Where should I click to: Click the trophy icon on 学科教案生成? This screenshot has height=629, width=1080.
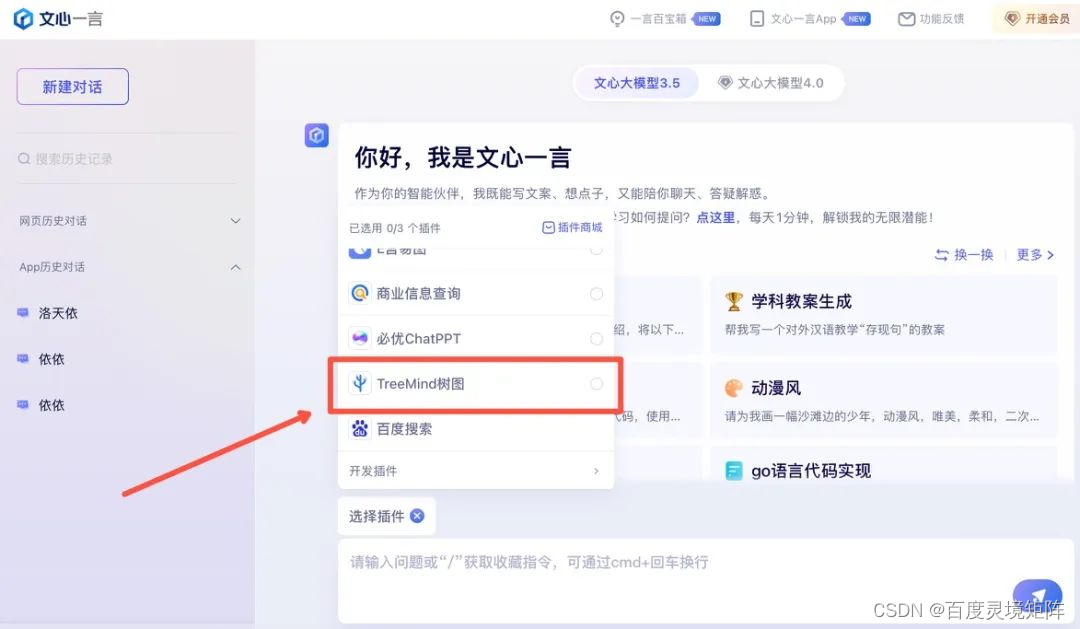point(734,302)
